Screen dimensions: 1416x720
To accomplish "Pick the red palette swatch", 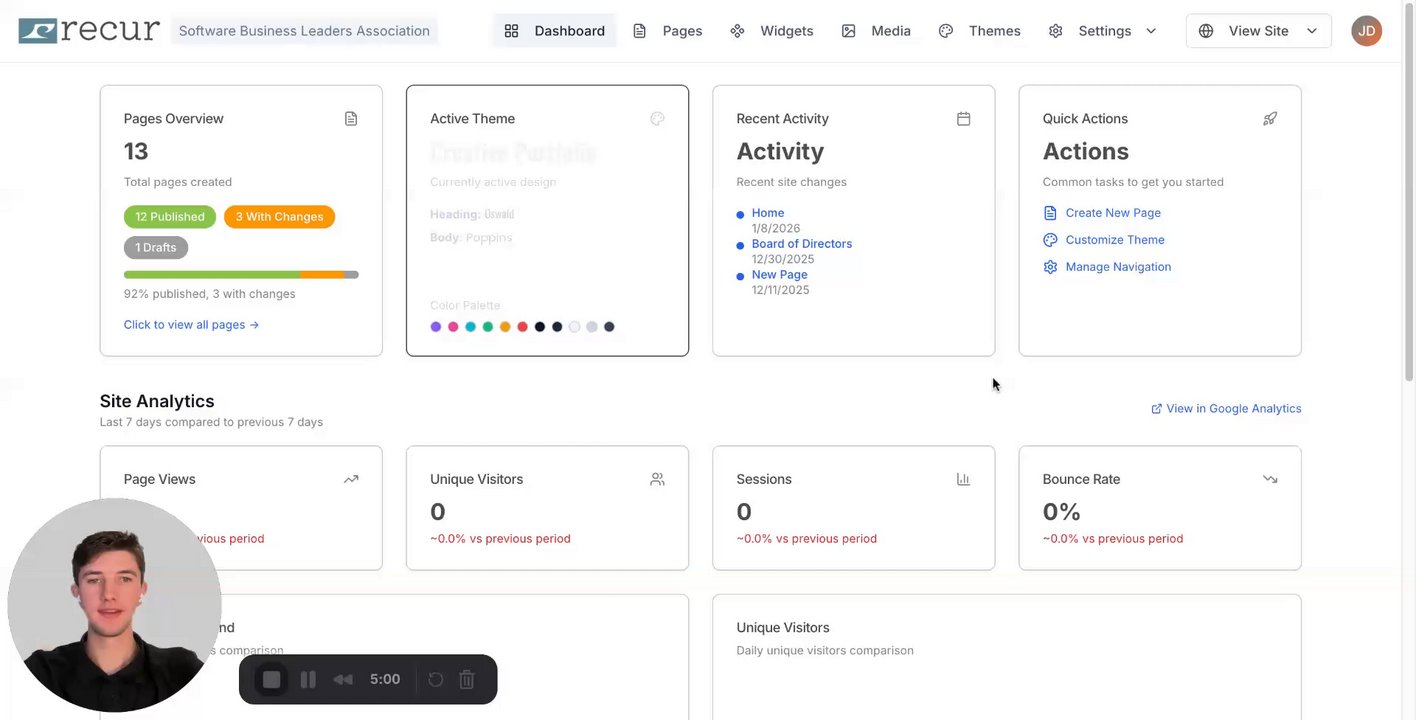I will tap(522, 327).
